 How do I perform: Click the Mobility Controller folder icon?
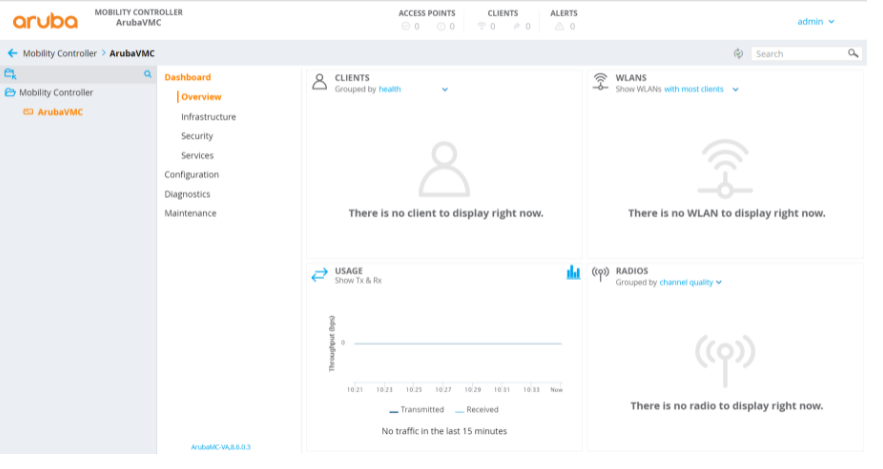coord(10,92)
